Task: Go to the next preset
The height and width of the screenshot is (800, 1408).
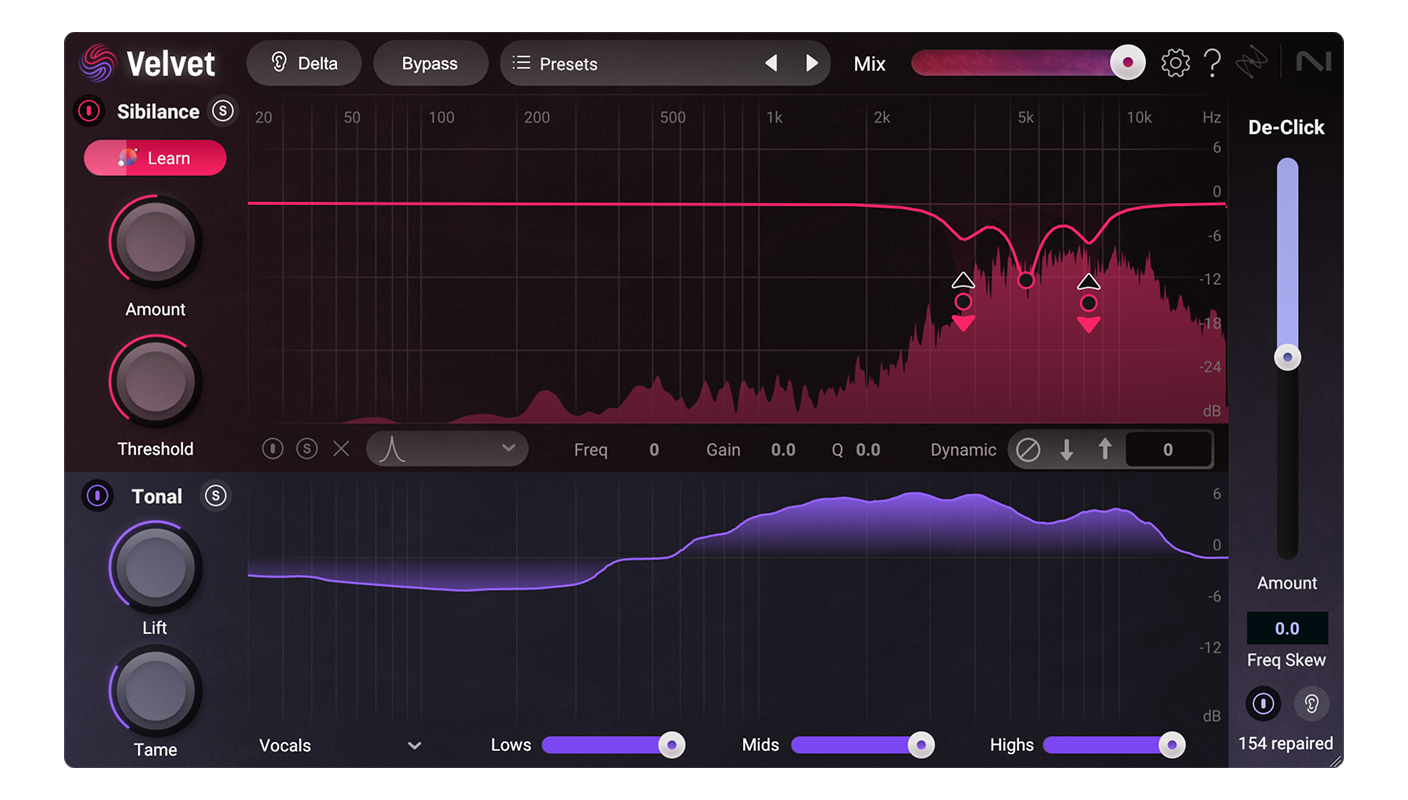Action: pyautogui.click(x=812, y=63)
